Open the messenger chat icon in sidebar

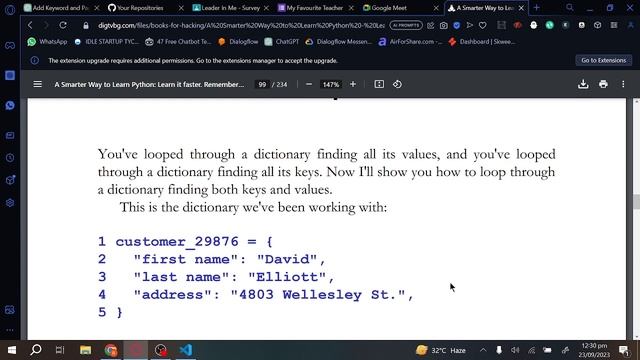10,106
